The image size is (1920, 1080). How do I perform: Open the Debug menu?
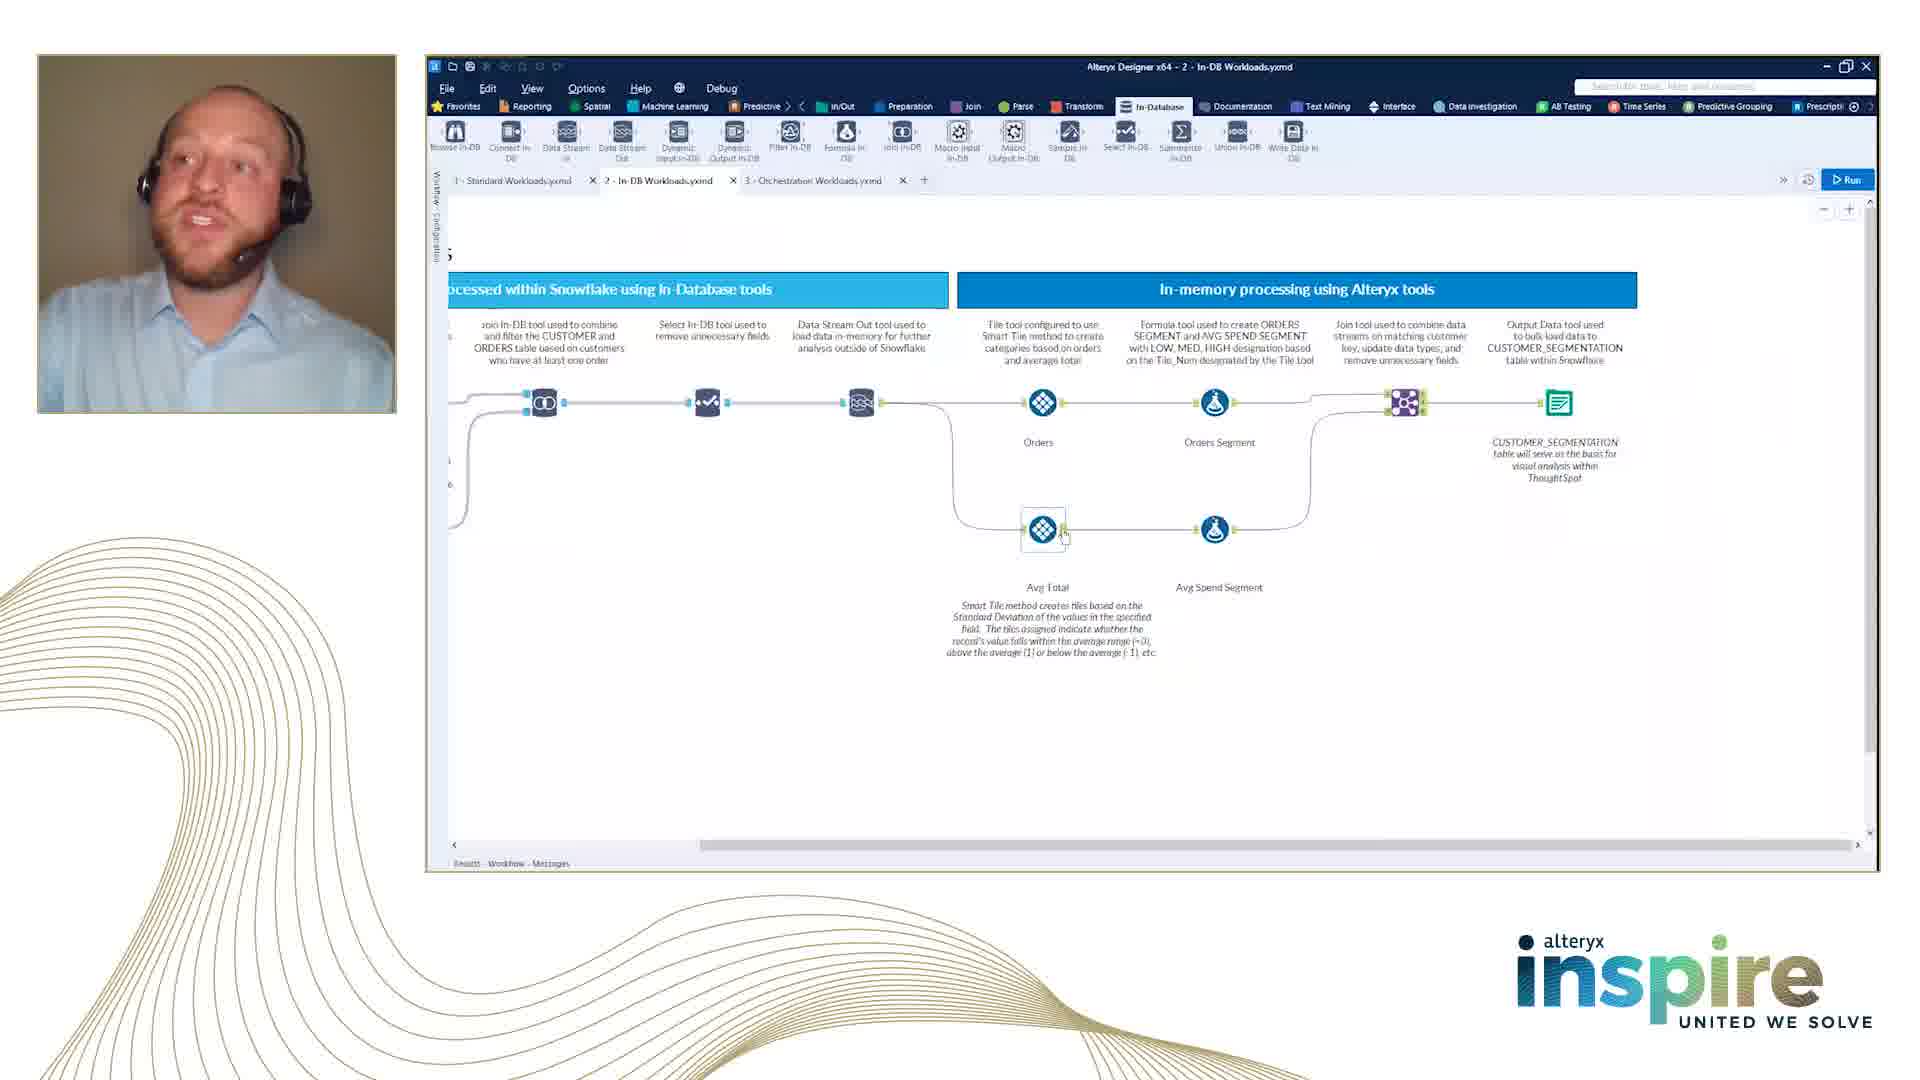tap(721, 88)
